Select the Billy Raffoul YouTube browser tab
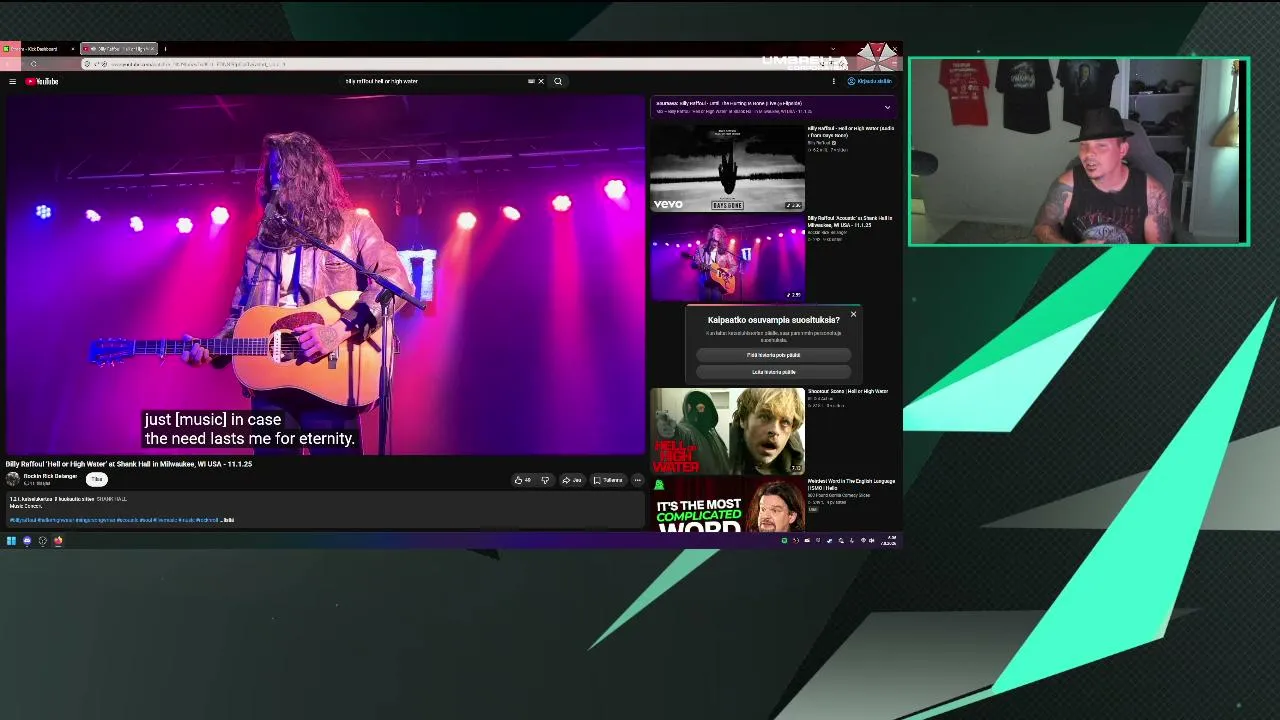The width and height of the screenshot is (1280, 720). 118,48
